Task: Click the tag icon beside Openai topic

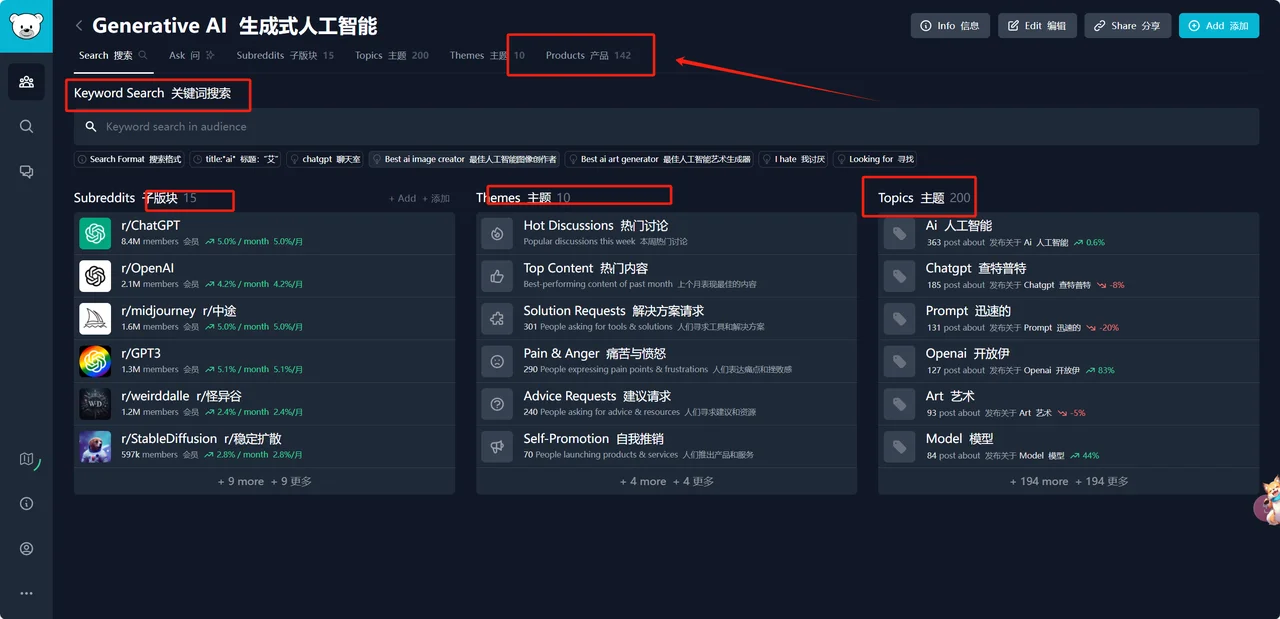Action: (x=899, y=361)
